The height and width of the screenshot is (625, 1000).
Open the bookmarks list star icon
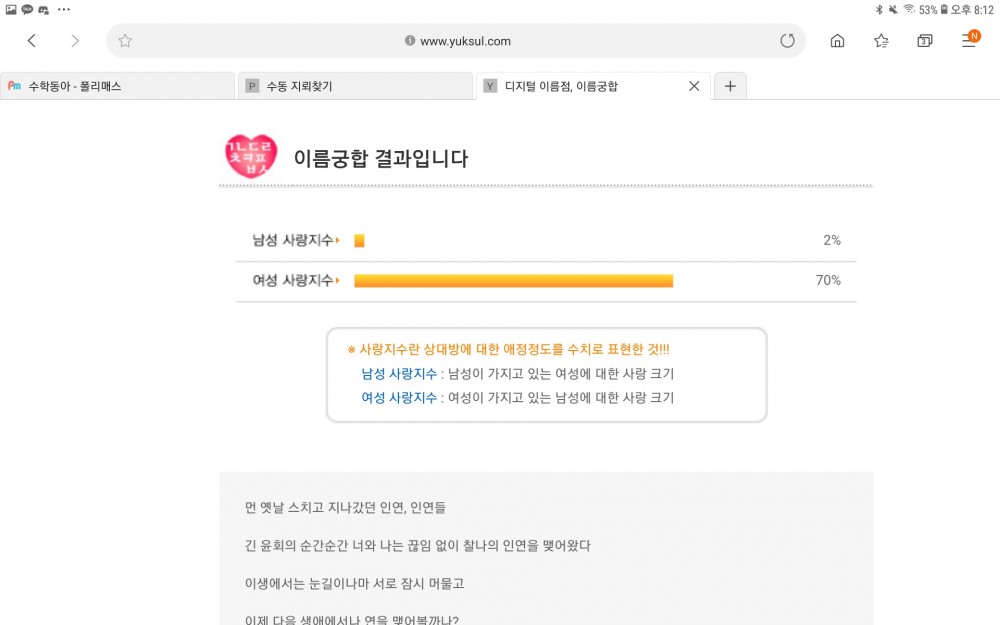click(881, 41)
